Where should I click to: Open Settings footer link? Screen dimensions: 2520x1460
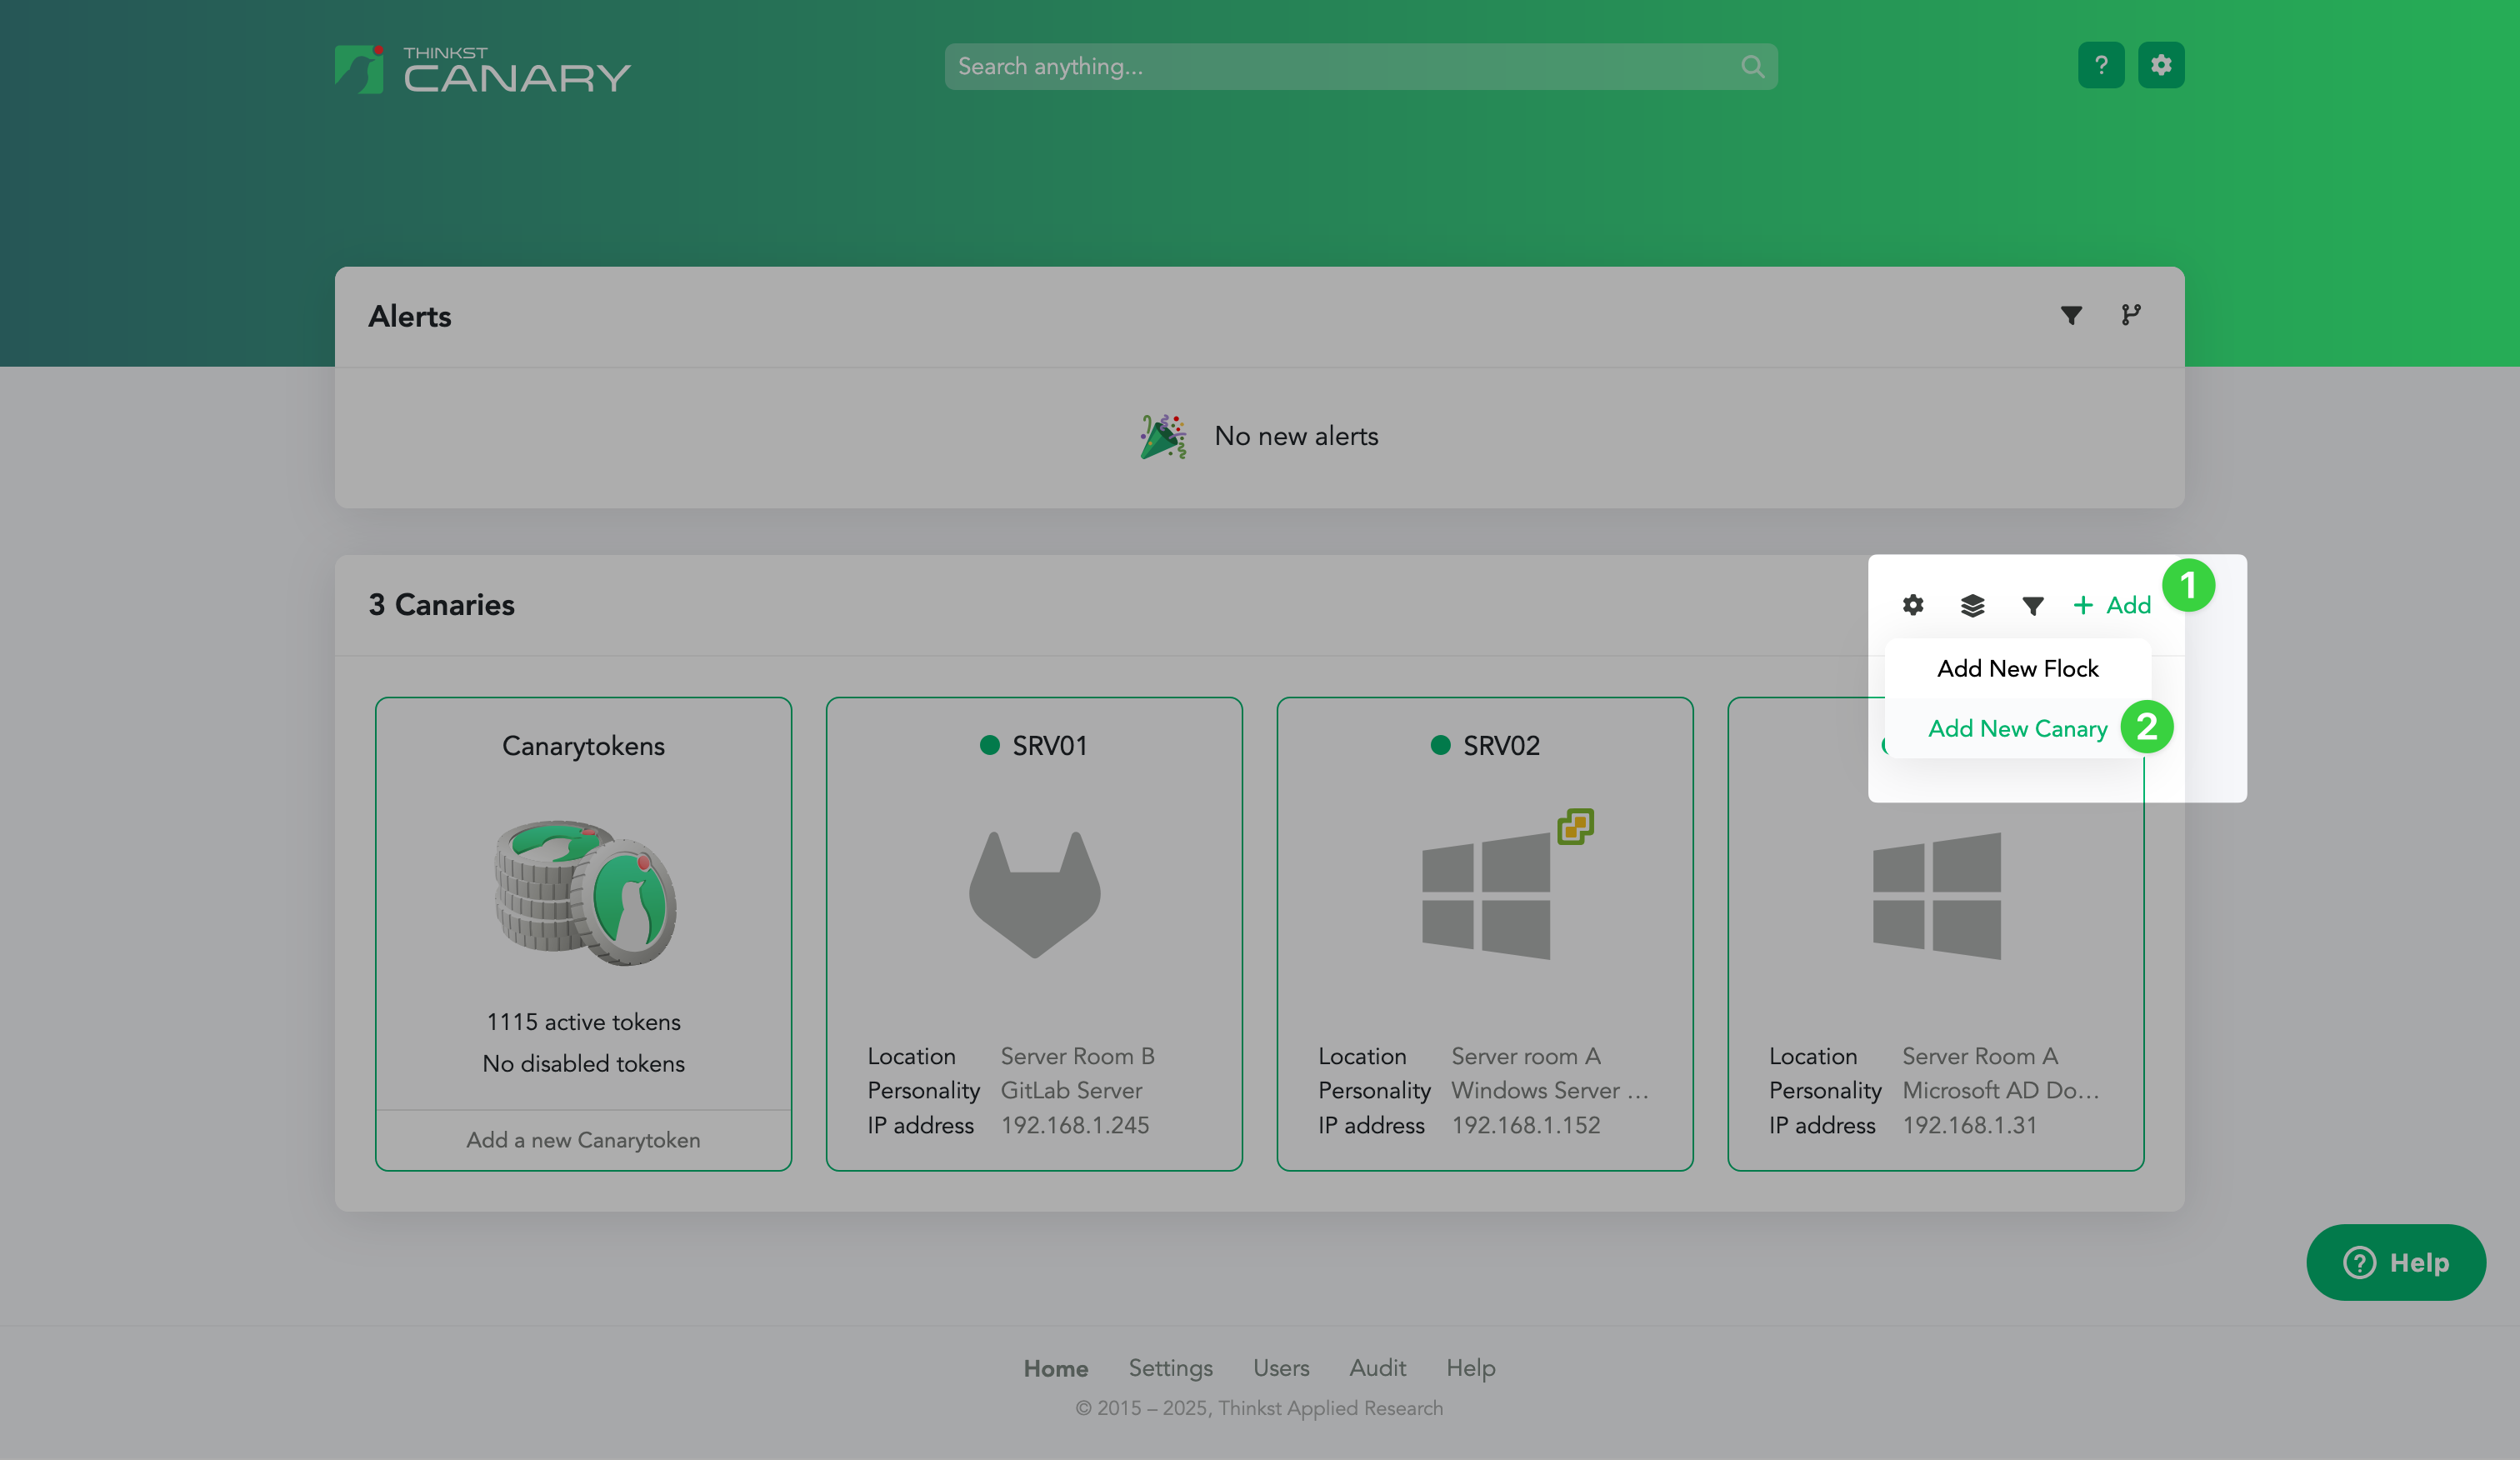pos(1170,1368)
